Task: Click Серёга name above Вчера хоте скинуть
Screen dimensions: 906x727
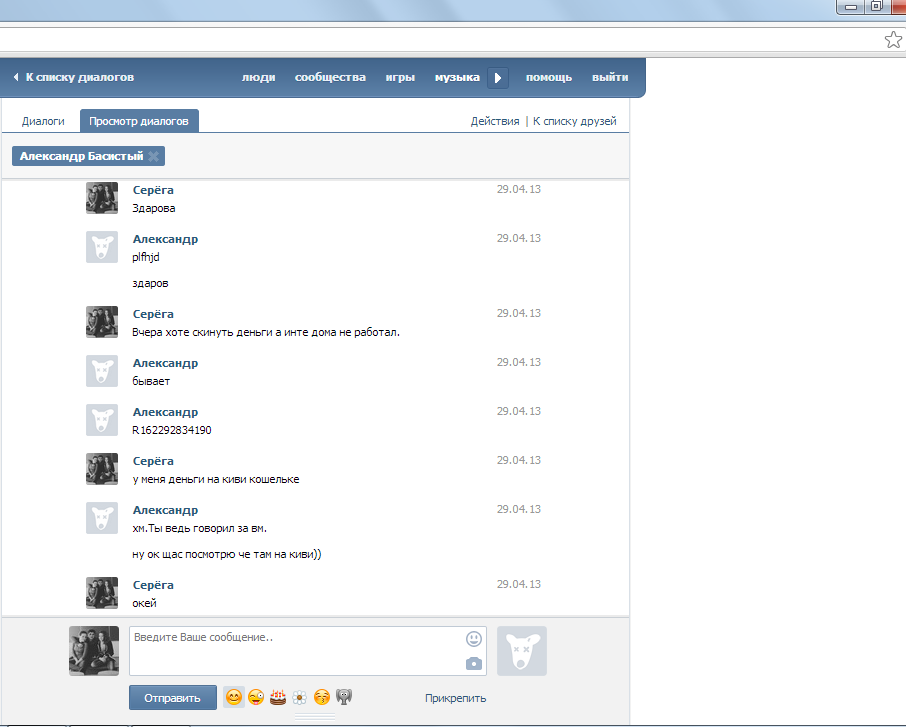Action: point(153,314)
